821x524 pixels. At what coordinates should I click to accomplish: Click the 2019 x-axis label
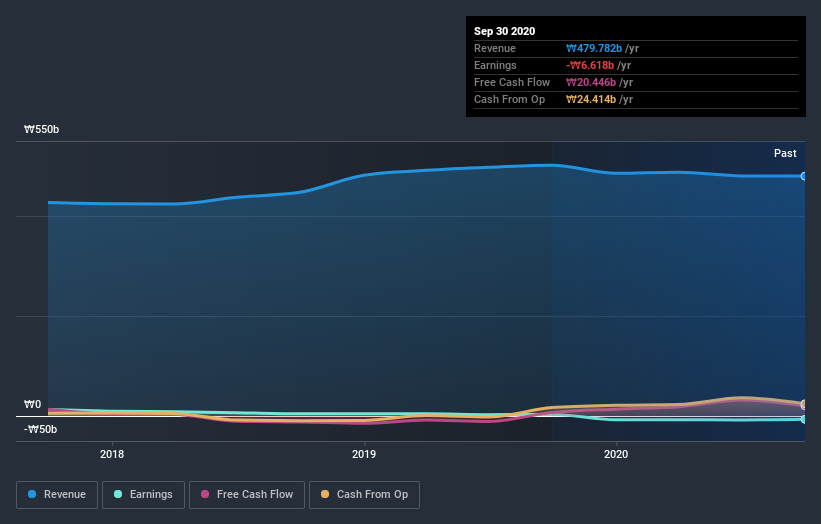364,454
